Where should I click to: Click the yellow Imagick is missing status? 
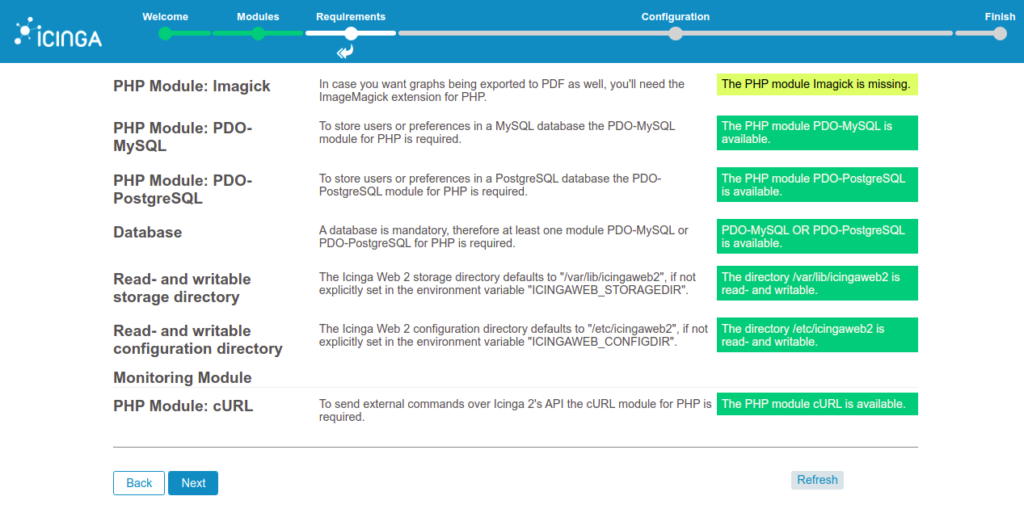[817, 84]
